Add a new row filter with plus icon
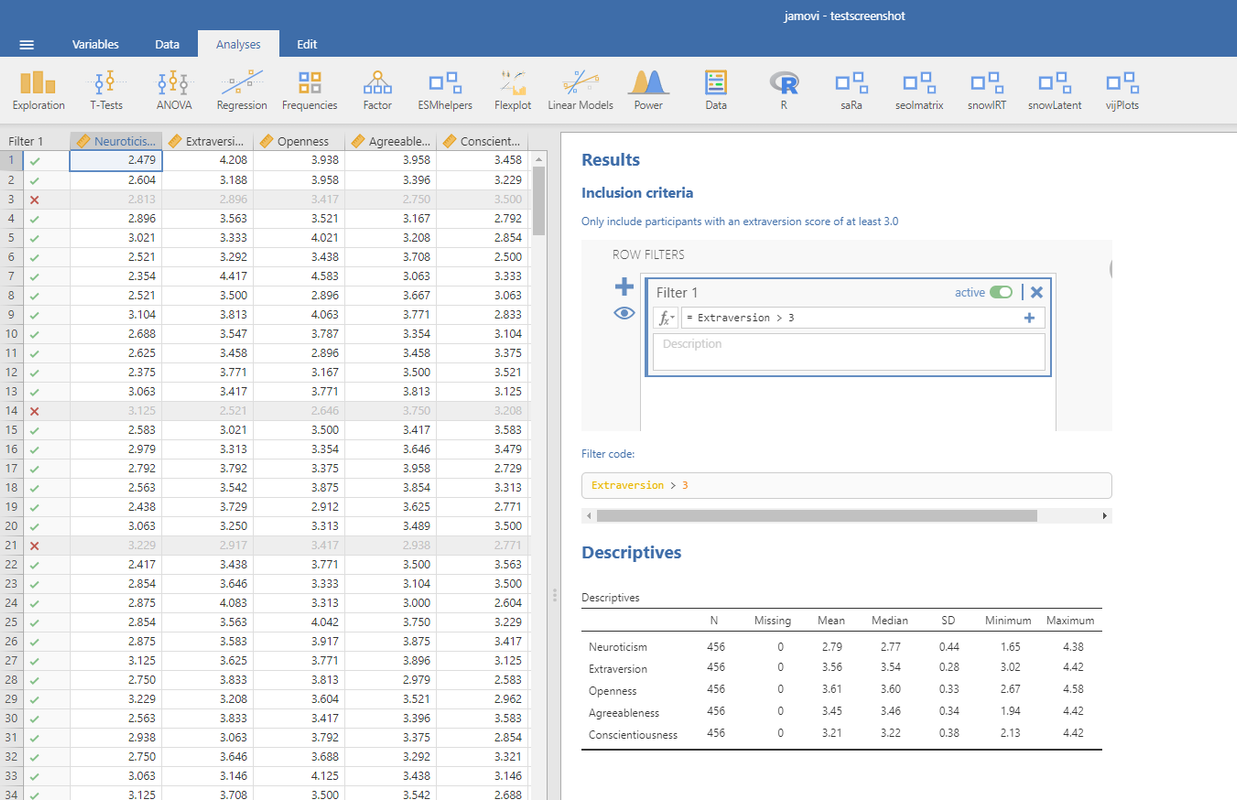 pos(624,287)
